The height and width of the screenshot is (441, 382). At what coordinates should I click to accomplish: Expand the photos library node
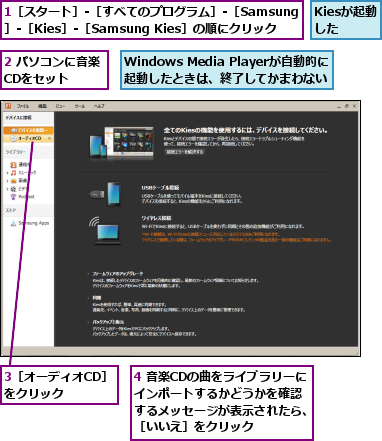pyautogui.click(x=7, y=181)
